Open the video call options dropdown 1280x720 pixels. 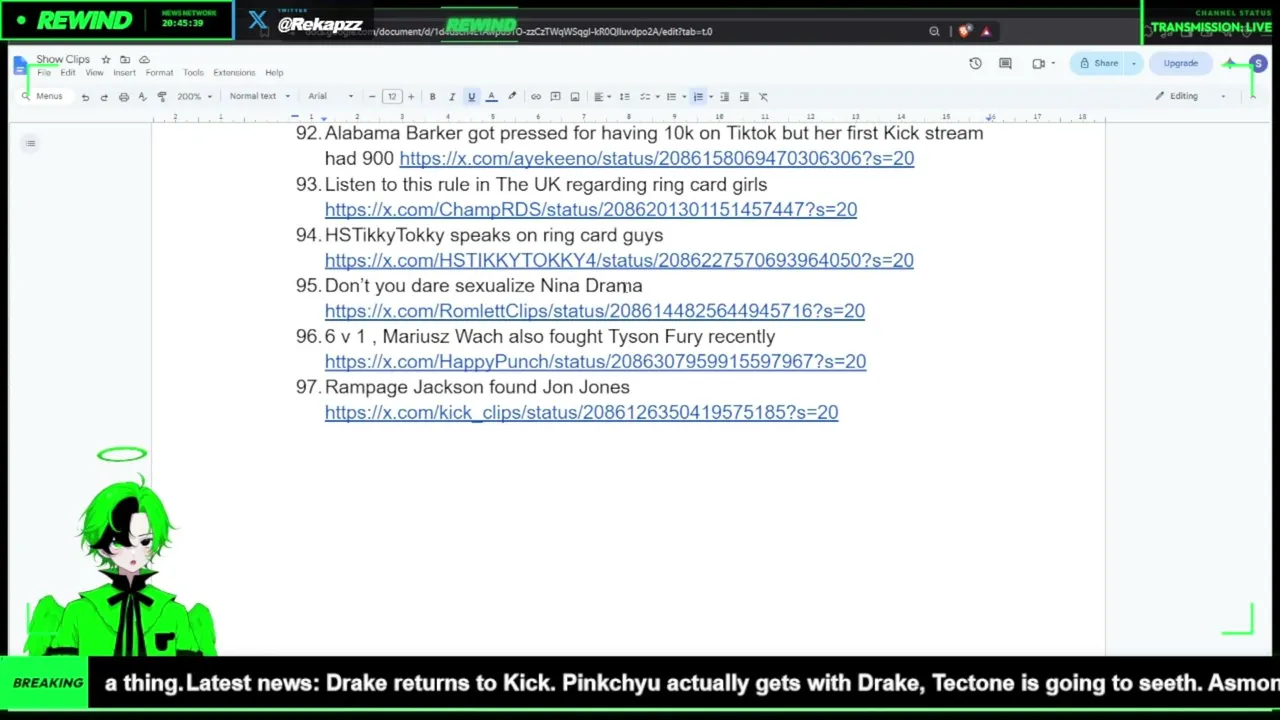1053,64
